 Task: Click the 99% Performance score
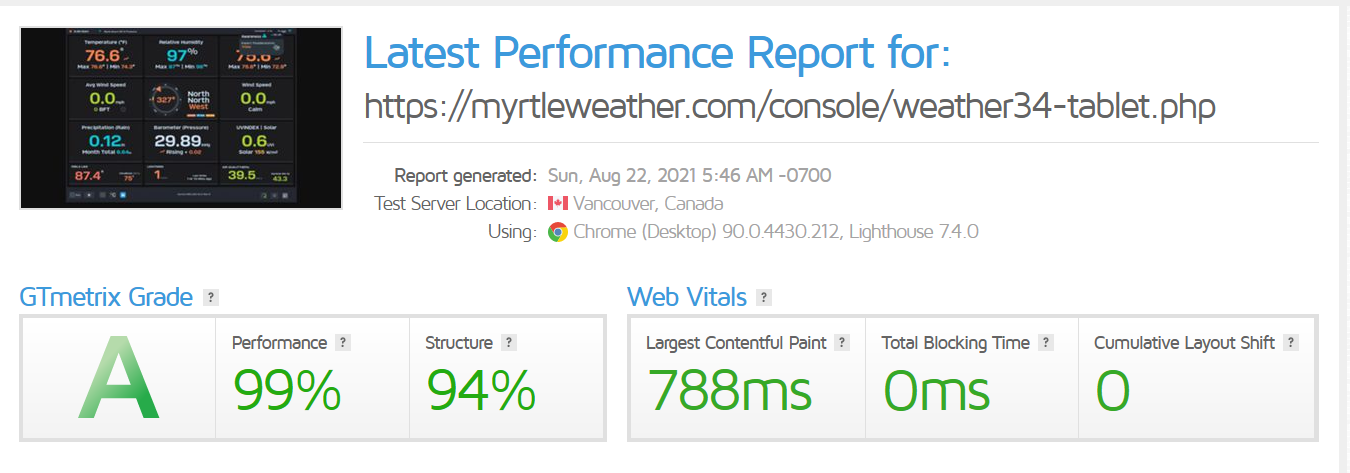pyautogui.click(x=287, y=390)
